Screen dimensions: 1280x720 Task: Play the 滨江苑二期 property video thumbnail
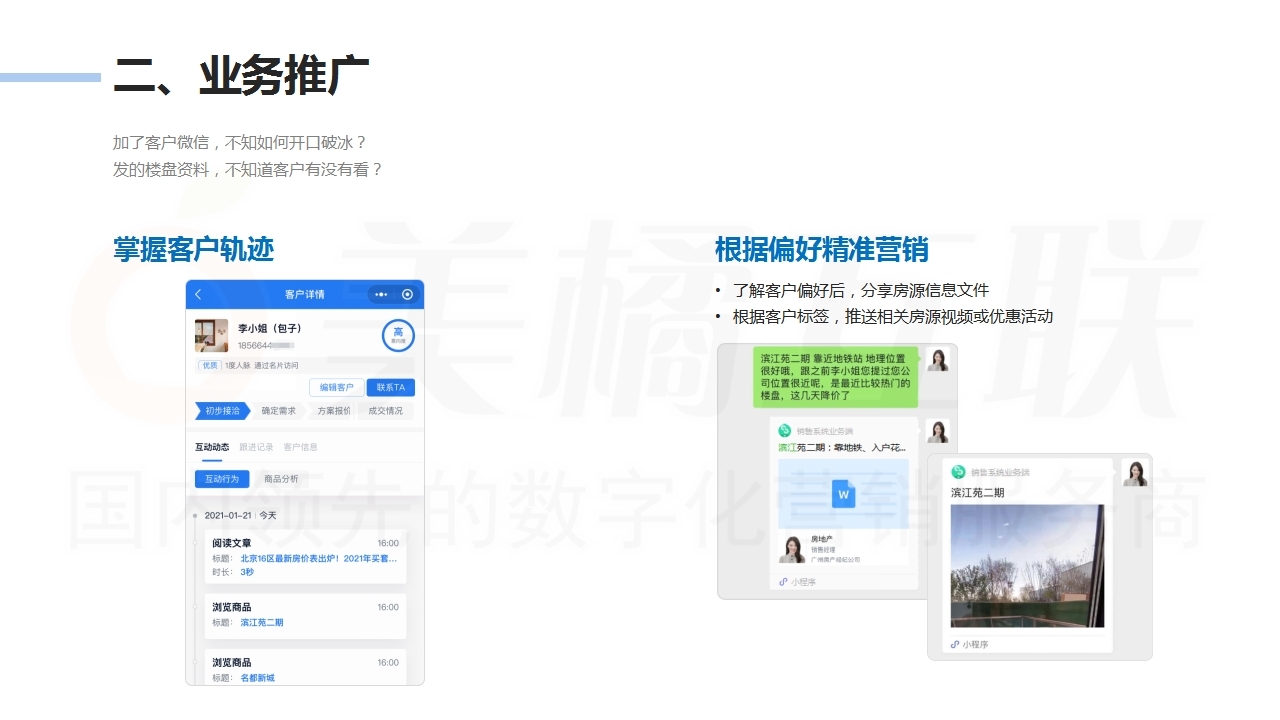click(1027, 566)
